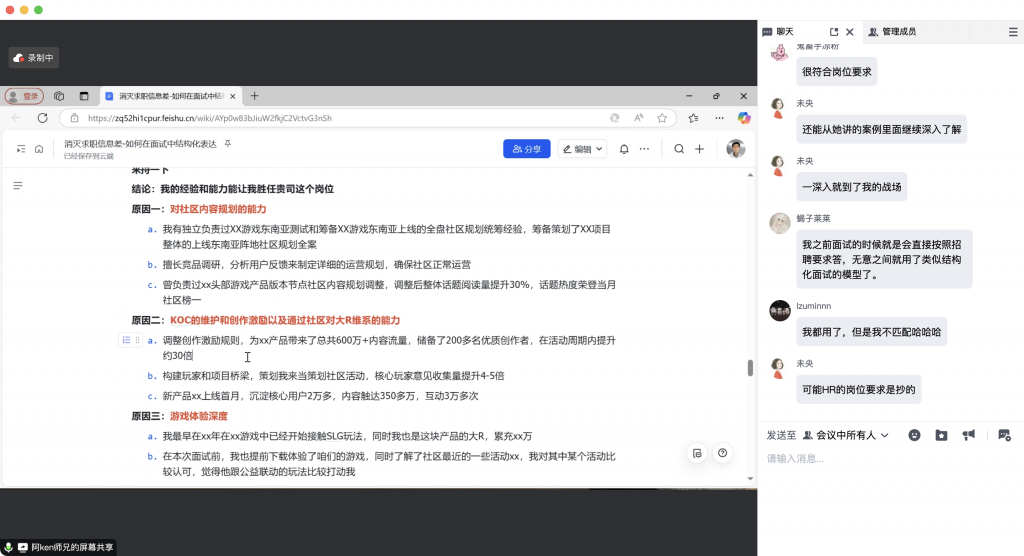This screenshot has width=1024, height=556.
Task: Go to the Feishu home icon
Action: click(39, 149)
